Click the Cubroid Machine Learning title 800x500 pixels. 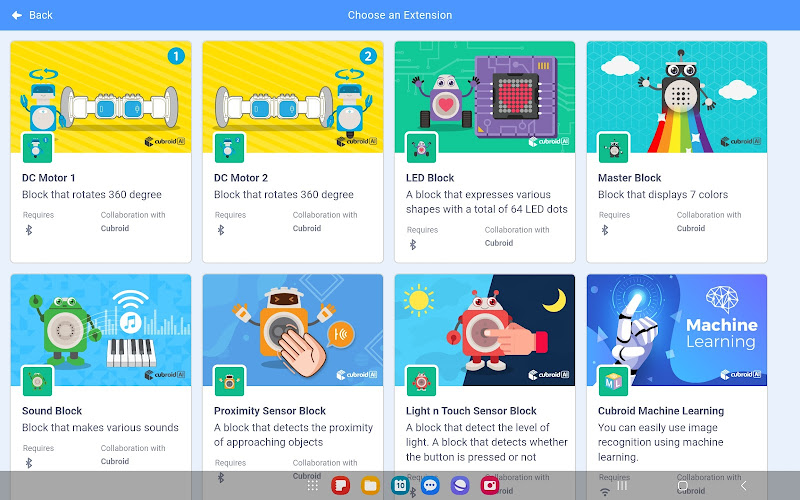(661, 411)
